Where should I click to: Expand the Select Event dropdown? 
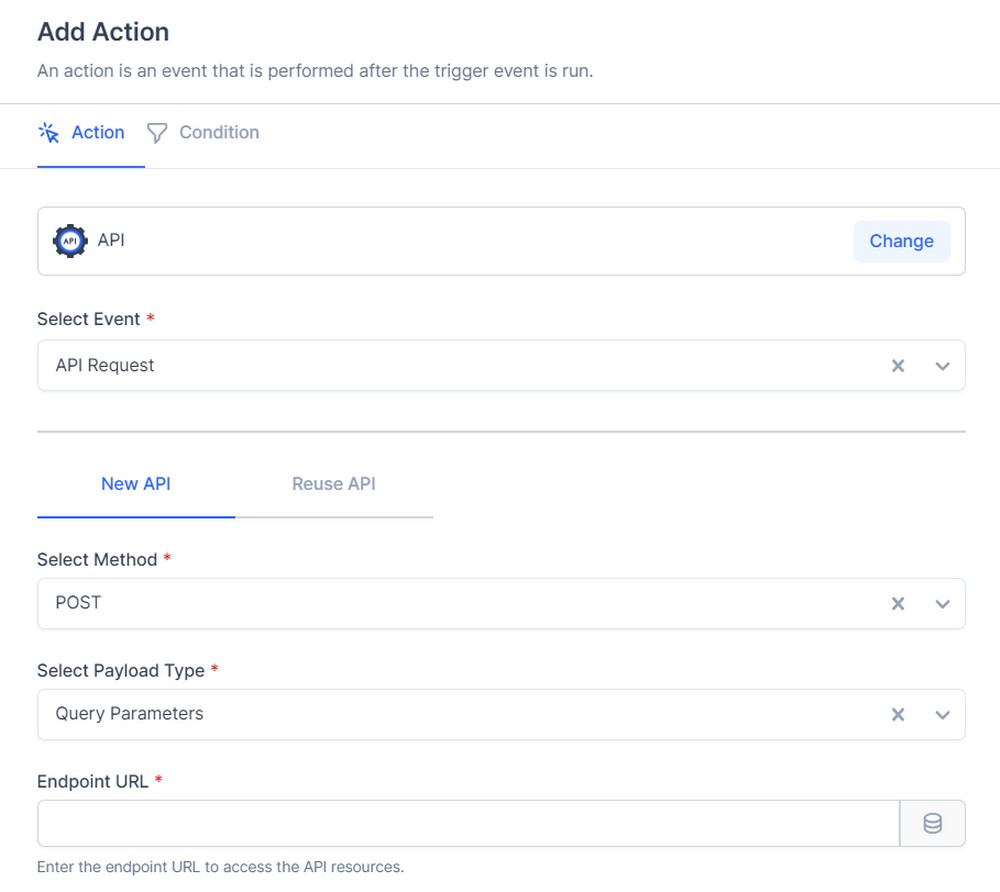[941, 365]
